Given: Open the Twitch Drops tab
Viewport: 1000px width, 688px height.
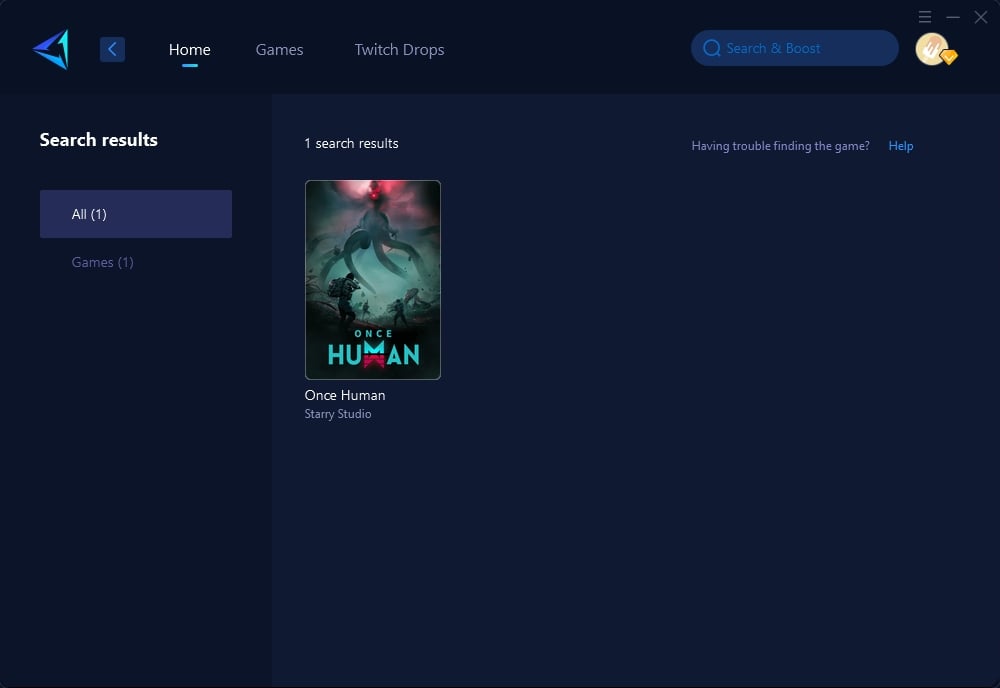Looking at the screenshot, I should 399,49.
